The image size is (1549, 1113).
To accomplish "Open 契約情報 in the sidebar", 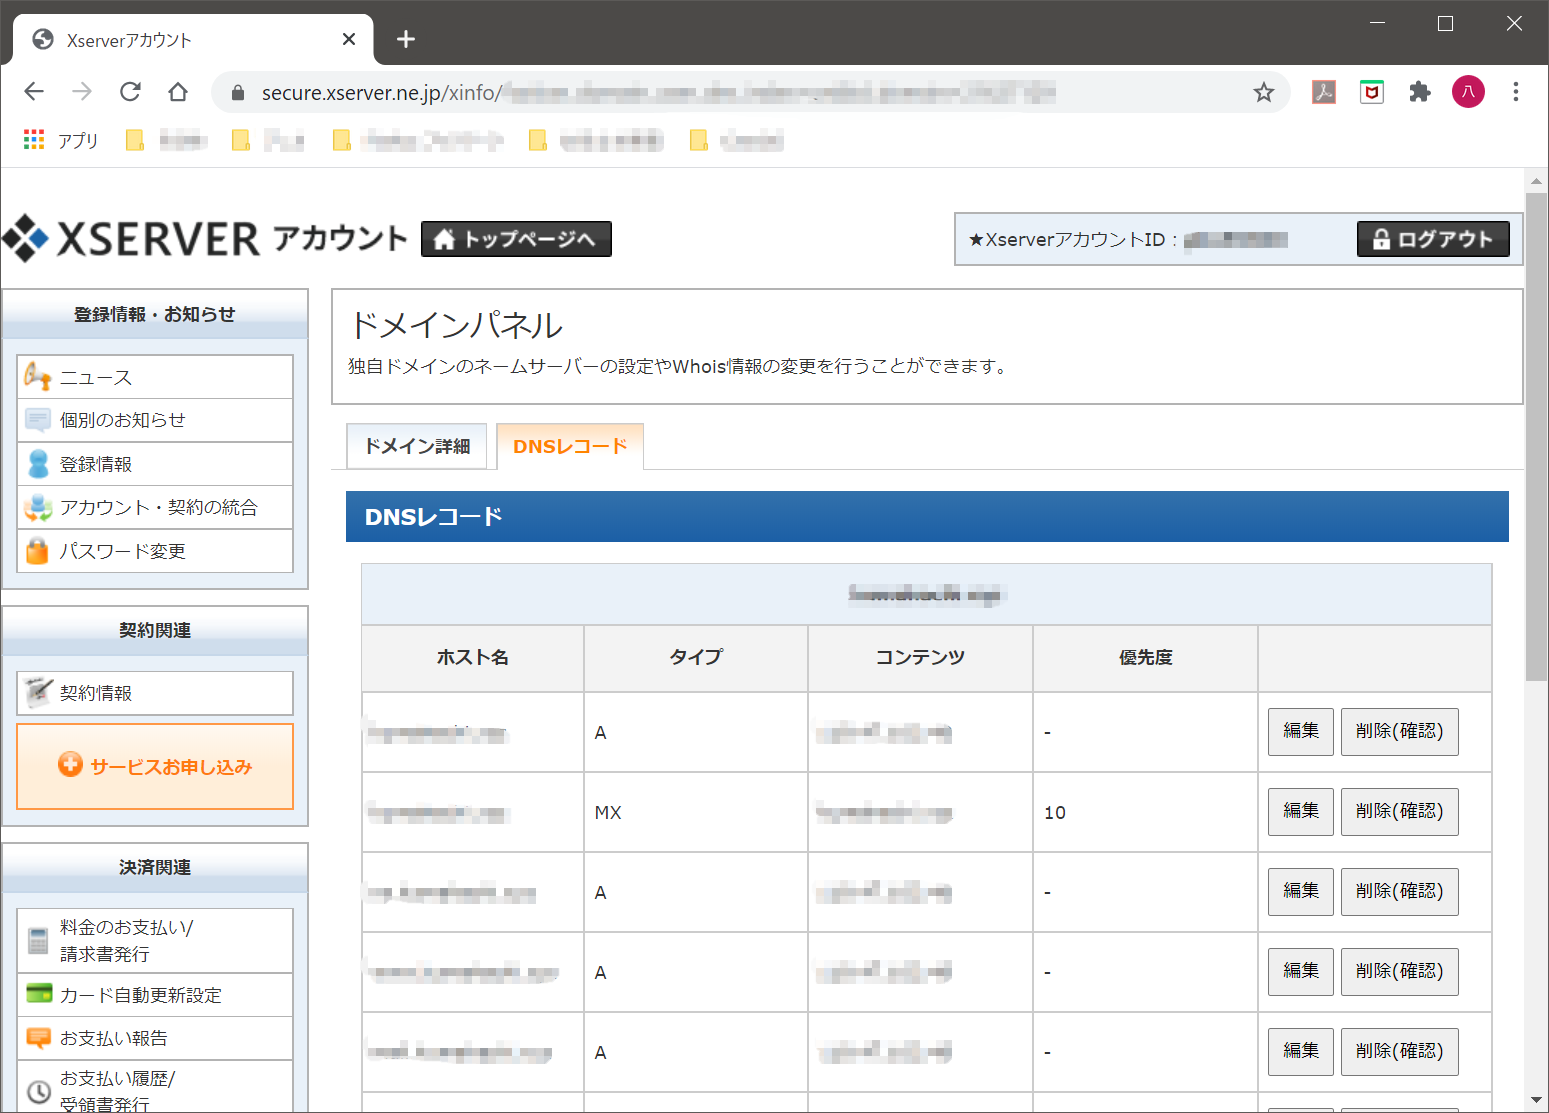I will [155, 693].
